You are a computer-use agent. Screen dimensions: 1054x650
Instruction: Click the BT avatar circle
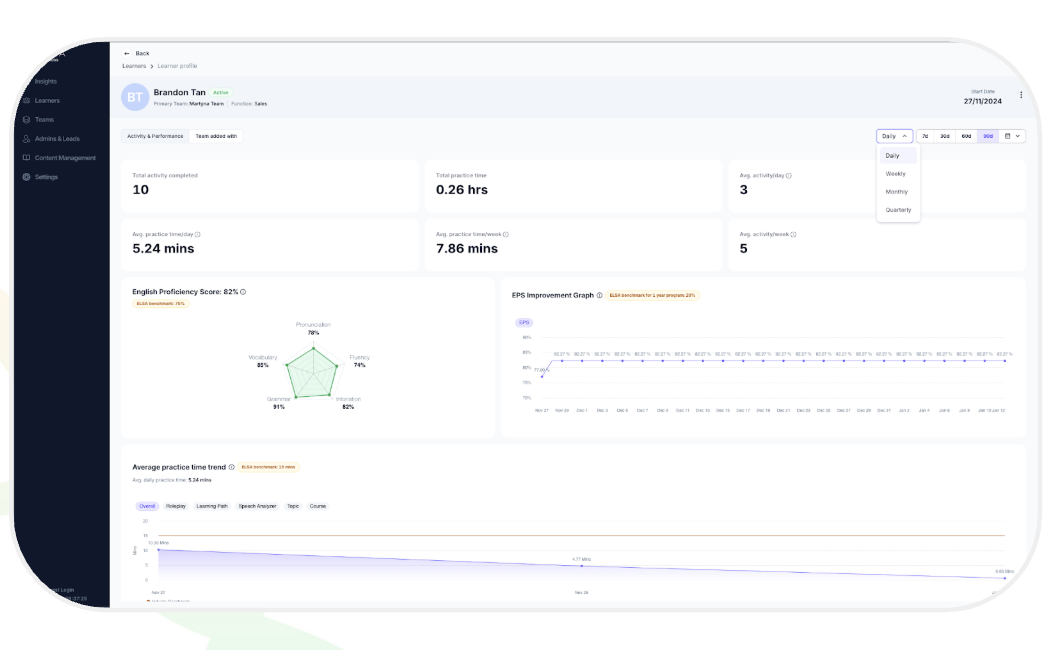tap(134, 97)
